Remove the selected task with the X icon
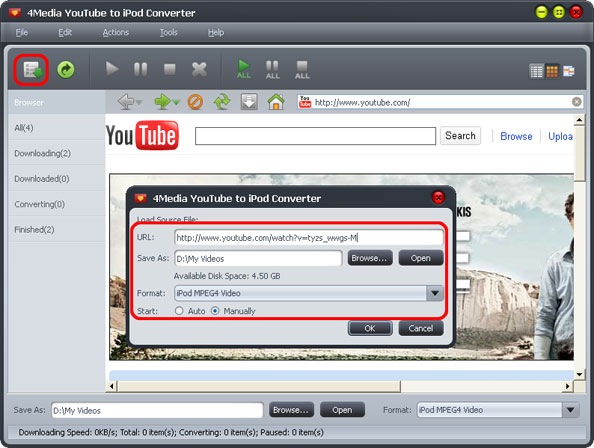Screen dimensions: 594x448 click(x=199, y=70)
